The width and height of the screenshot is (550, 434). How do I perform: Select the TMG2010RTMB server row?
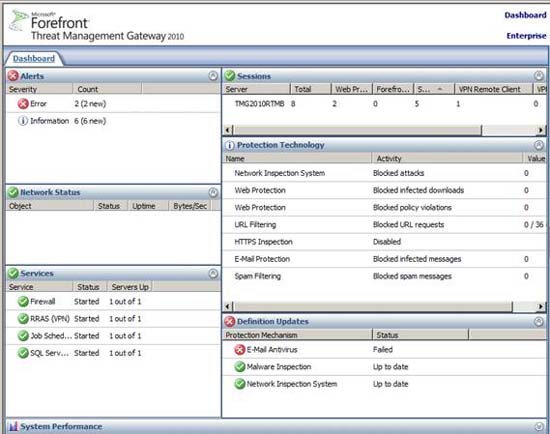[x=384, y=104]
